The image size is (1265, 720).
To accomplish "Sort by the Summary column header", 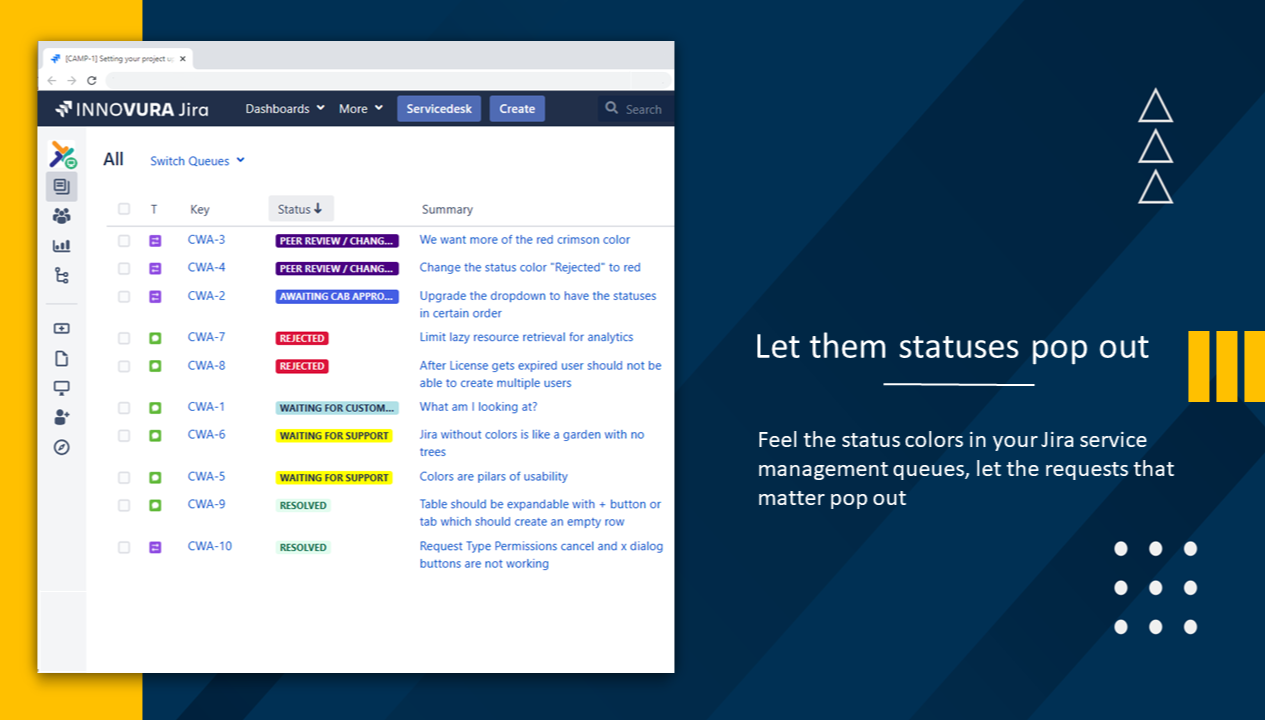I will coord(447,210).
